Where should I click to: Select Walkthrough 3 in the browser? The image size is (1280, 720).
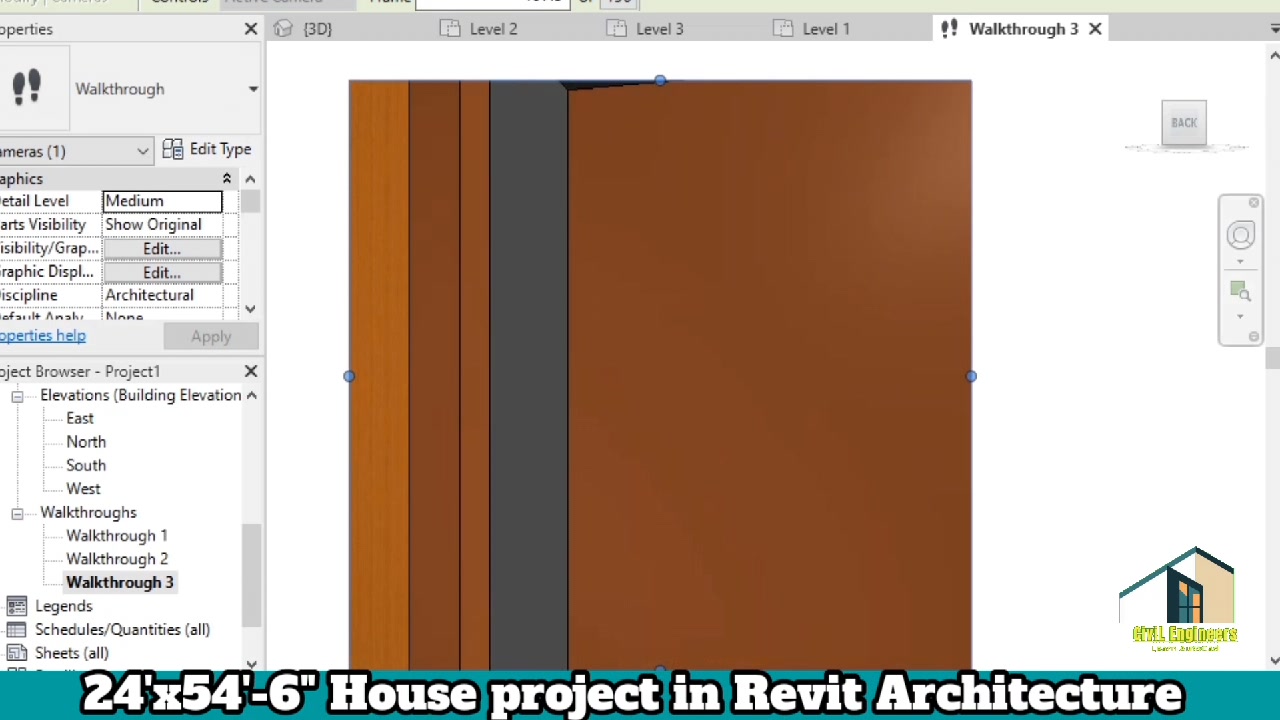[x=120, y=582]
